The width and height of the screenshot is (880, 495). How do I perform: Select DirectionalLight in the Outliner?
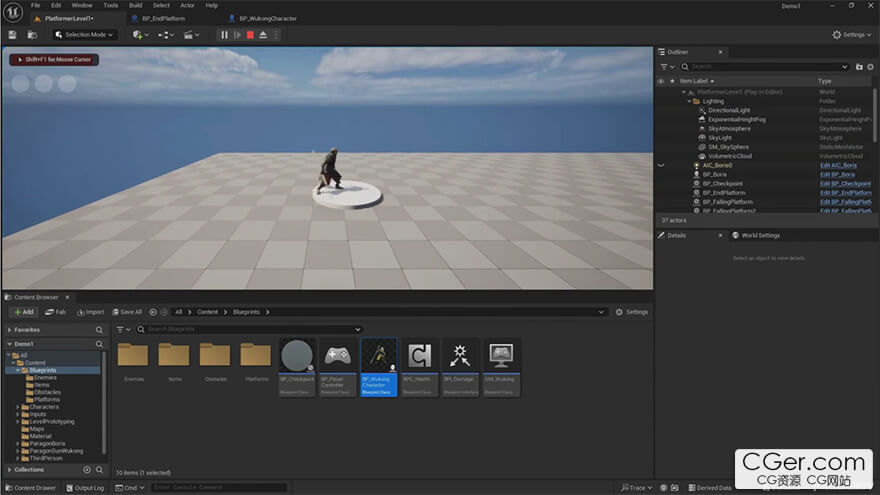(x=728, y=111)
